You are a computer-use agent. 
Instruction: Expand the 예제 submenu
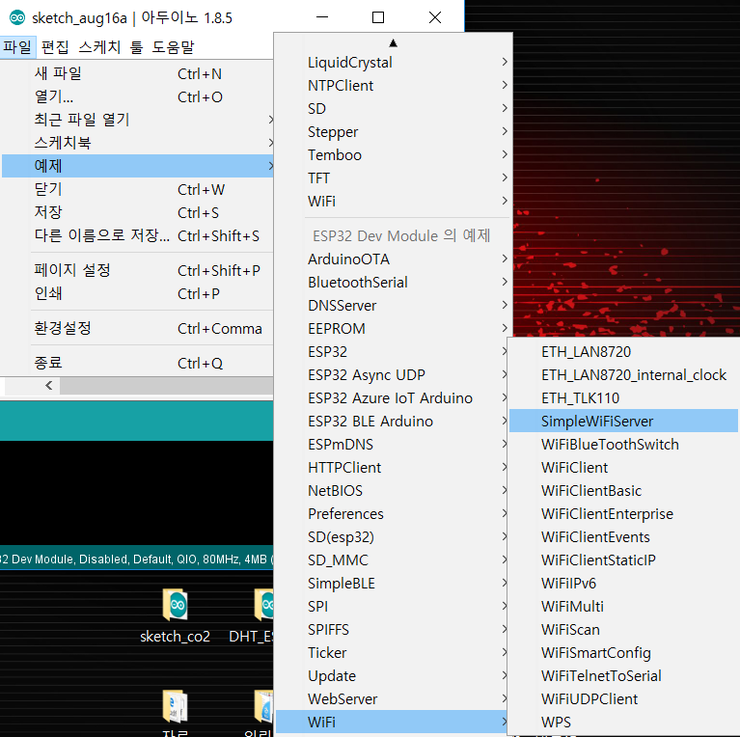coord(138,166)
